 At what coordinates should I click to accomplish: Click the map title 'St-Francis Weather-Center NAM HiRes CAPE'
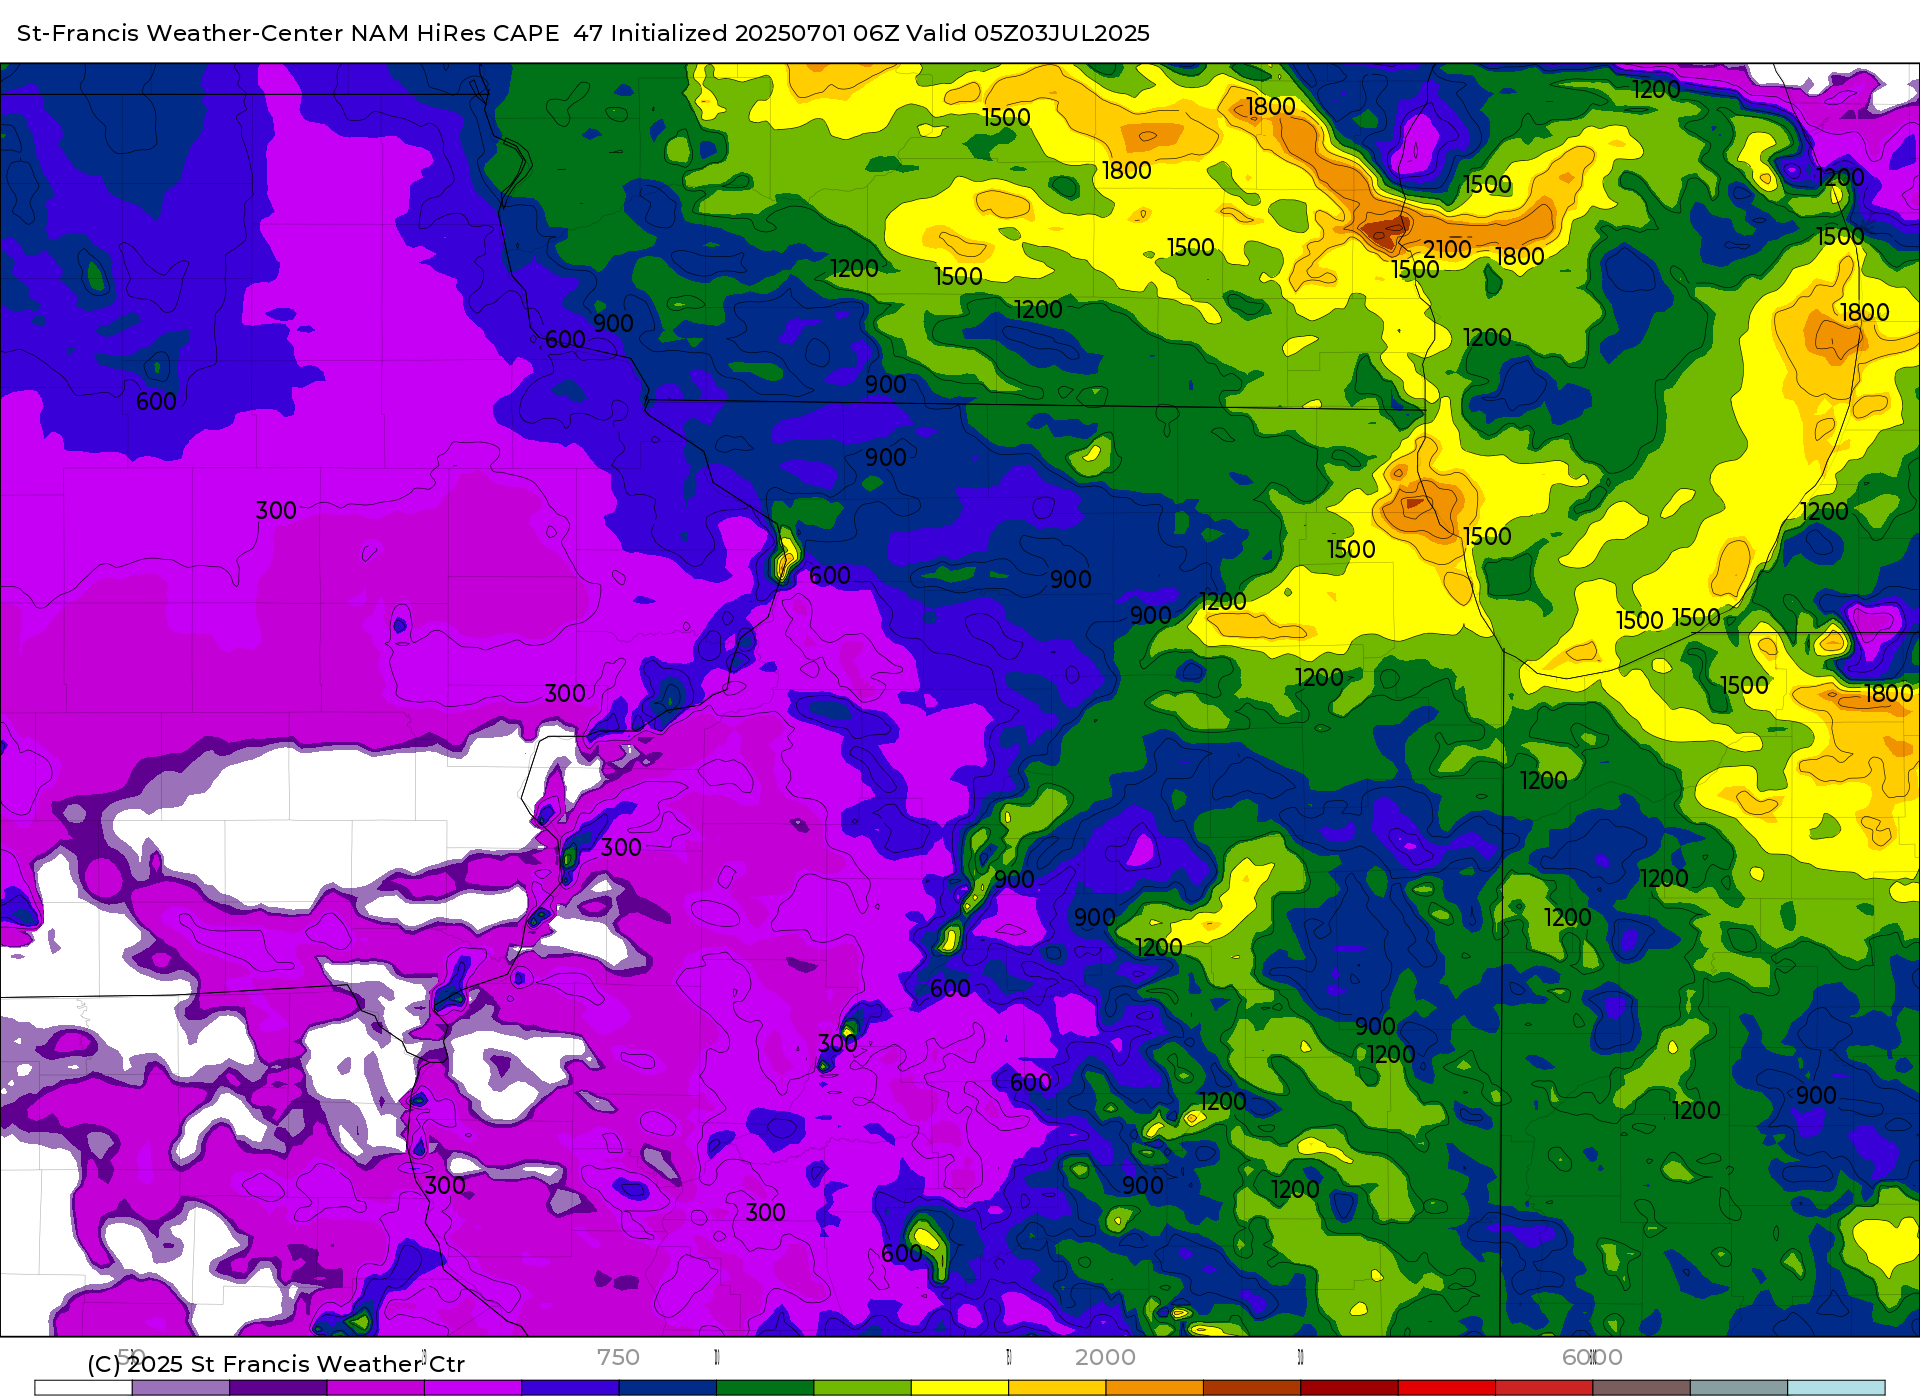click(288, 33)
